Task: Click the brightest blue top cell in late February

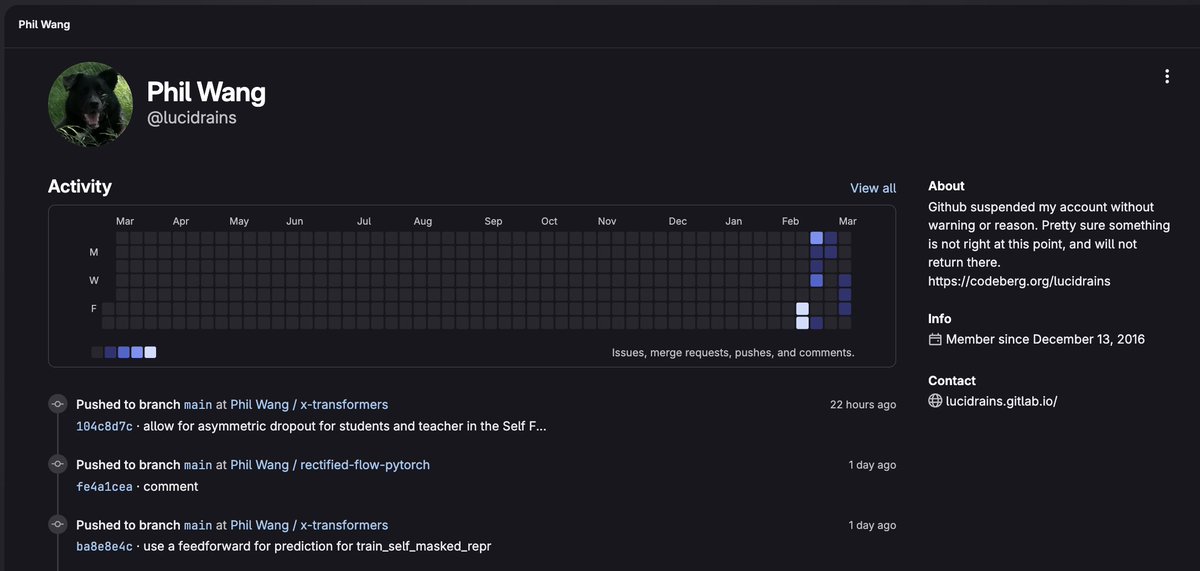Action: [x=816, y=238]
